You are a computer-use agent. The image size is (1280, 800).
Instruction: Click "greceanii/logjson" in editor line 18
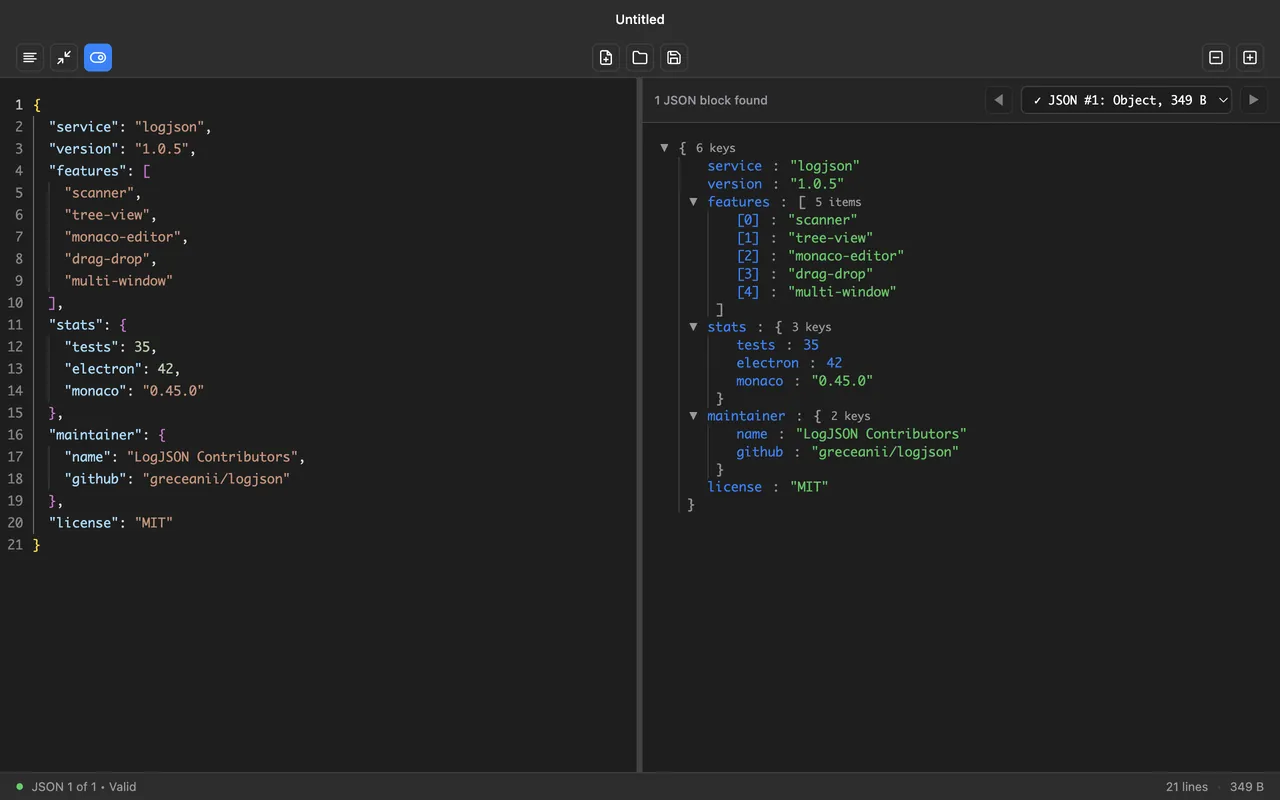tap(216, 479)
